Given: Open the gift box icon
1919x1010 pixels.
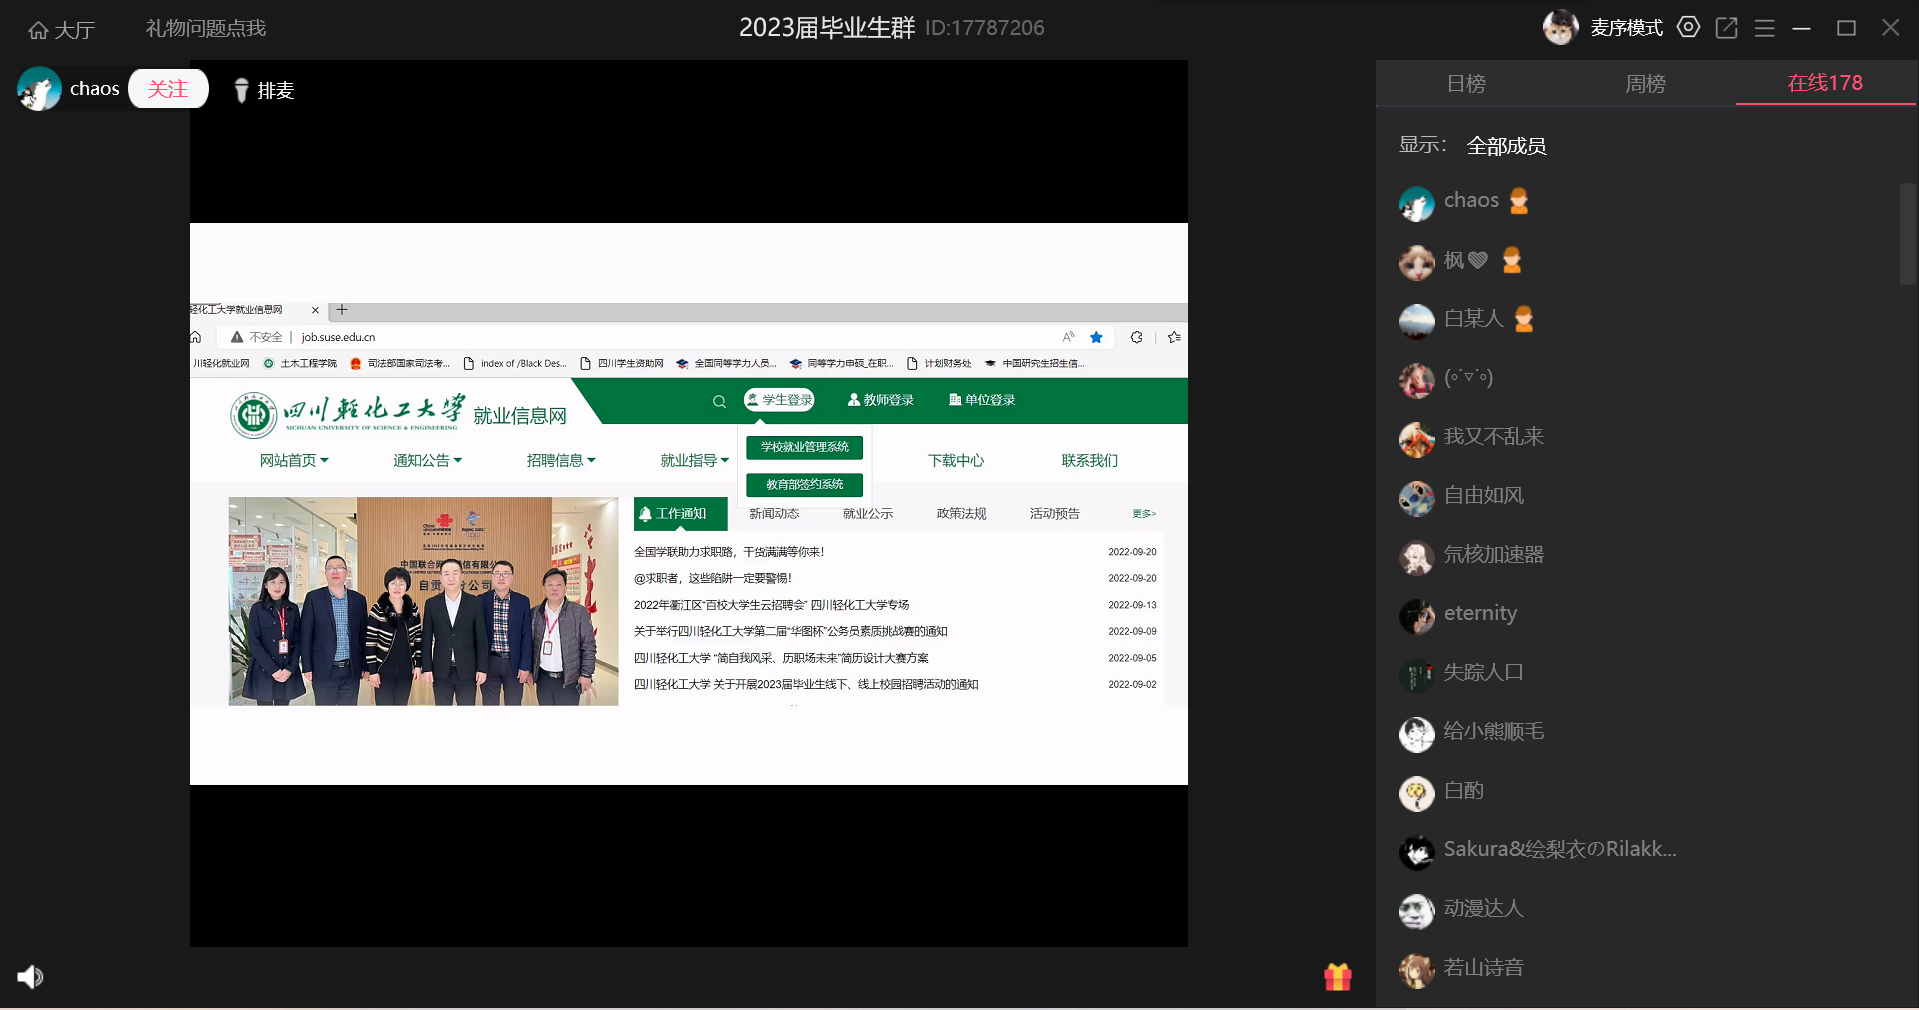Looking at the screenshot, I should point(1337,976).
